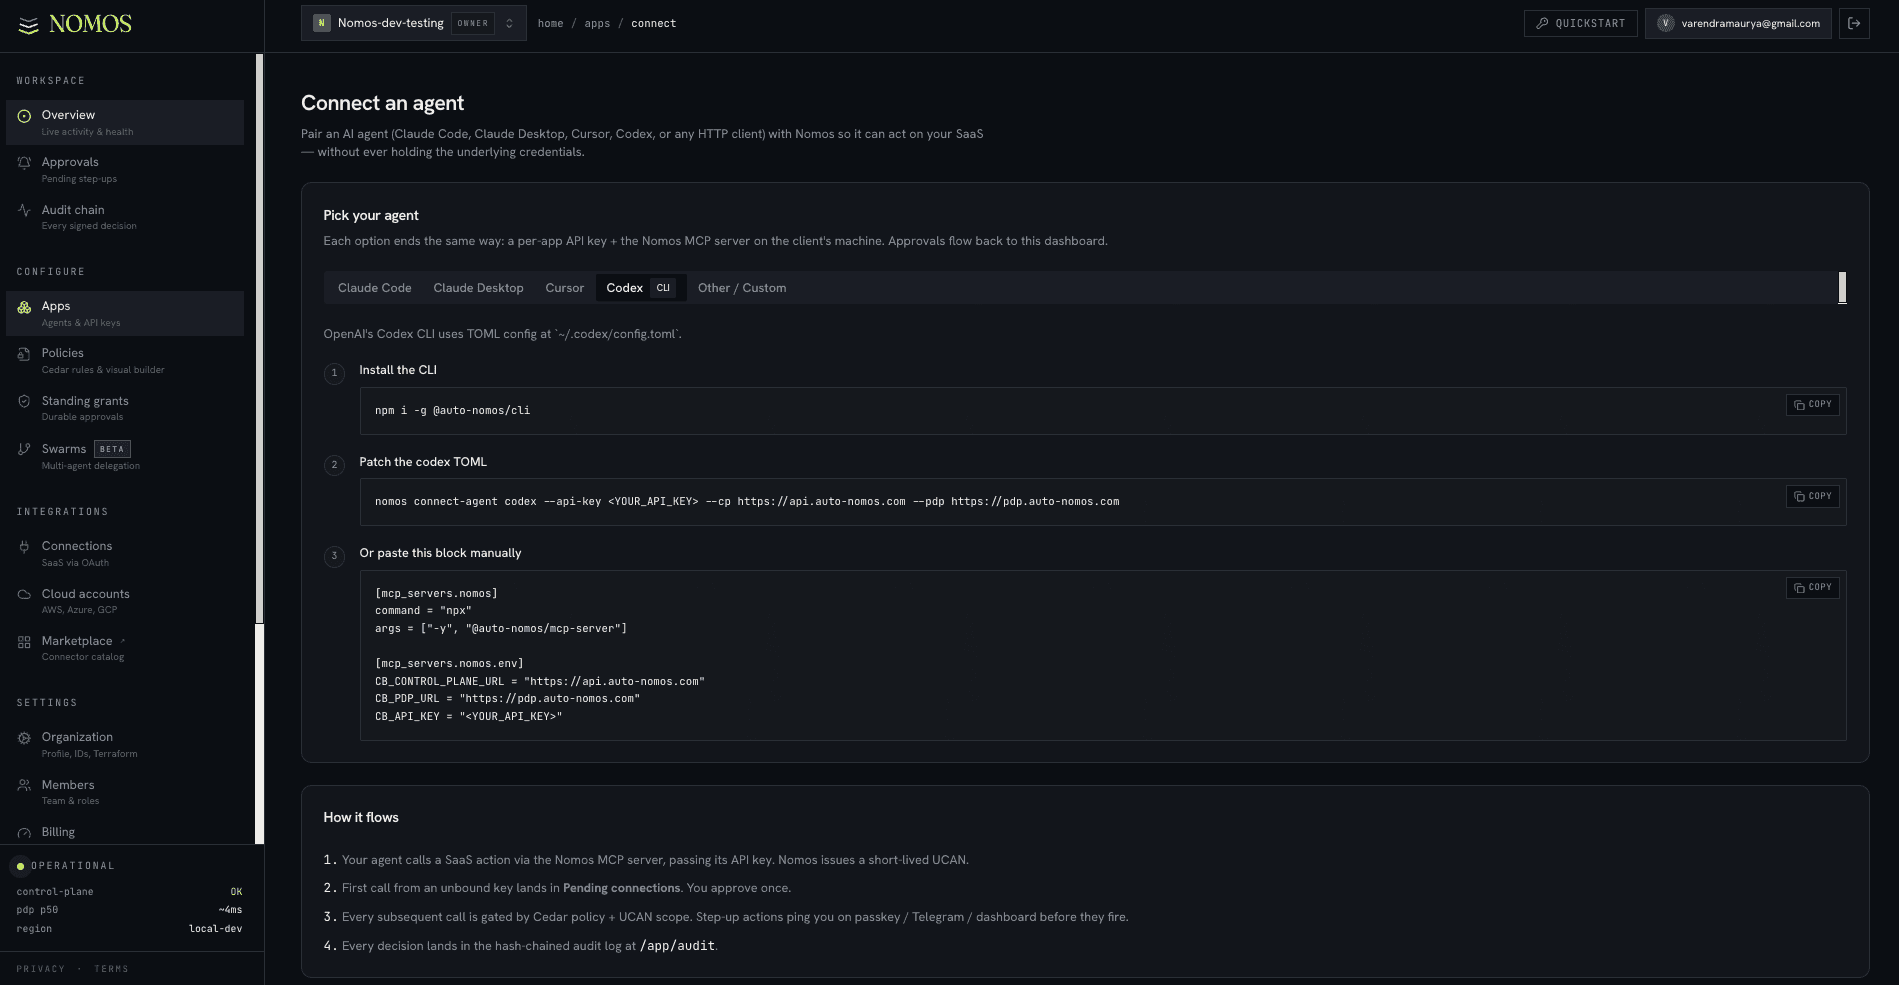The height and width of the screenshot is (985, 1899).
Task: Open the Overview sidebar icon
Action: click(x=24, y=116)
